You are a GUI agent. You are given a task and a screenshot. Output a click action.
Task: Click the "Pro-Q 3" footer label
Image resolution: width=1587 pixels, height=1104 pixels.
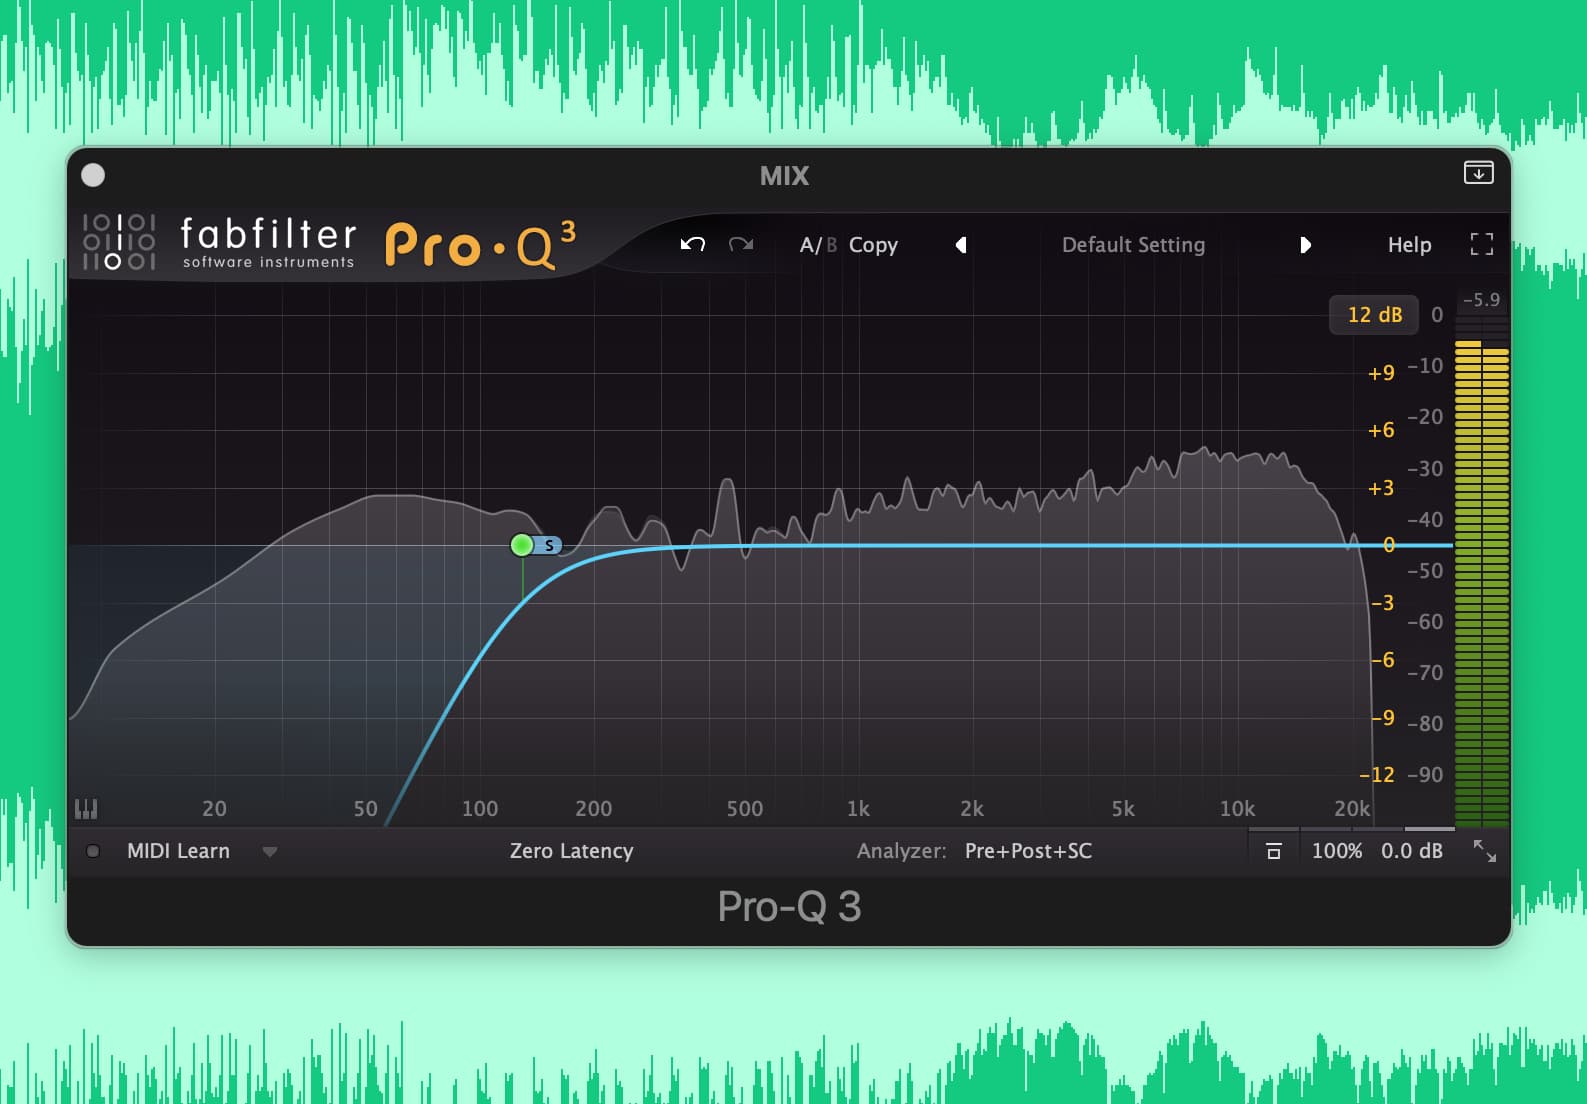789,907
